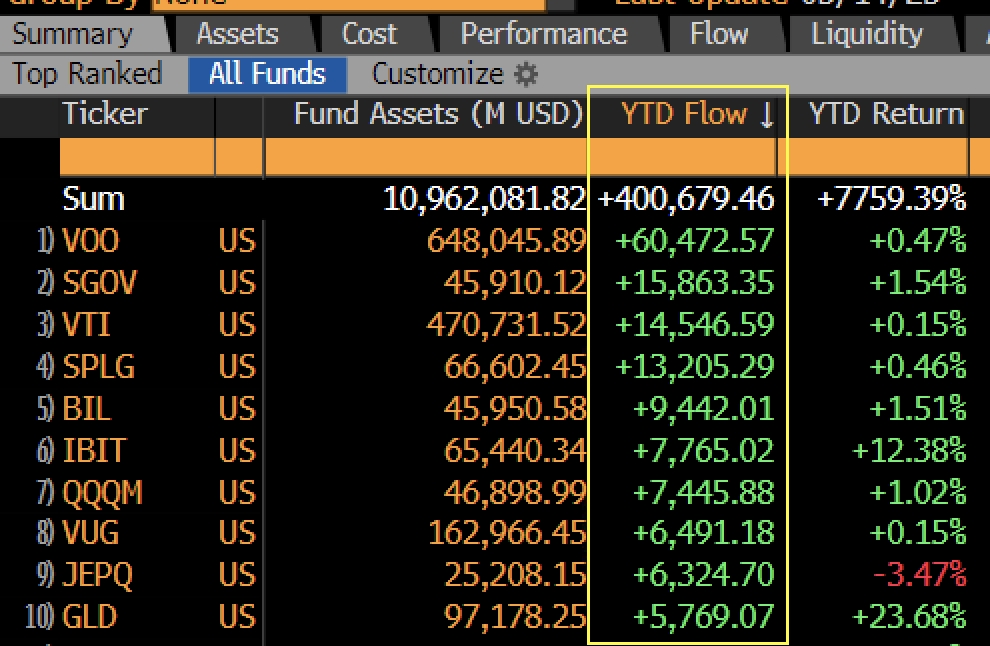Screen dimensions: 990x646
Task: Select the IBIT ticker link
Action: [x=94, y=450]
